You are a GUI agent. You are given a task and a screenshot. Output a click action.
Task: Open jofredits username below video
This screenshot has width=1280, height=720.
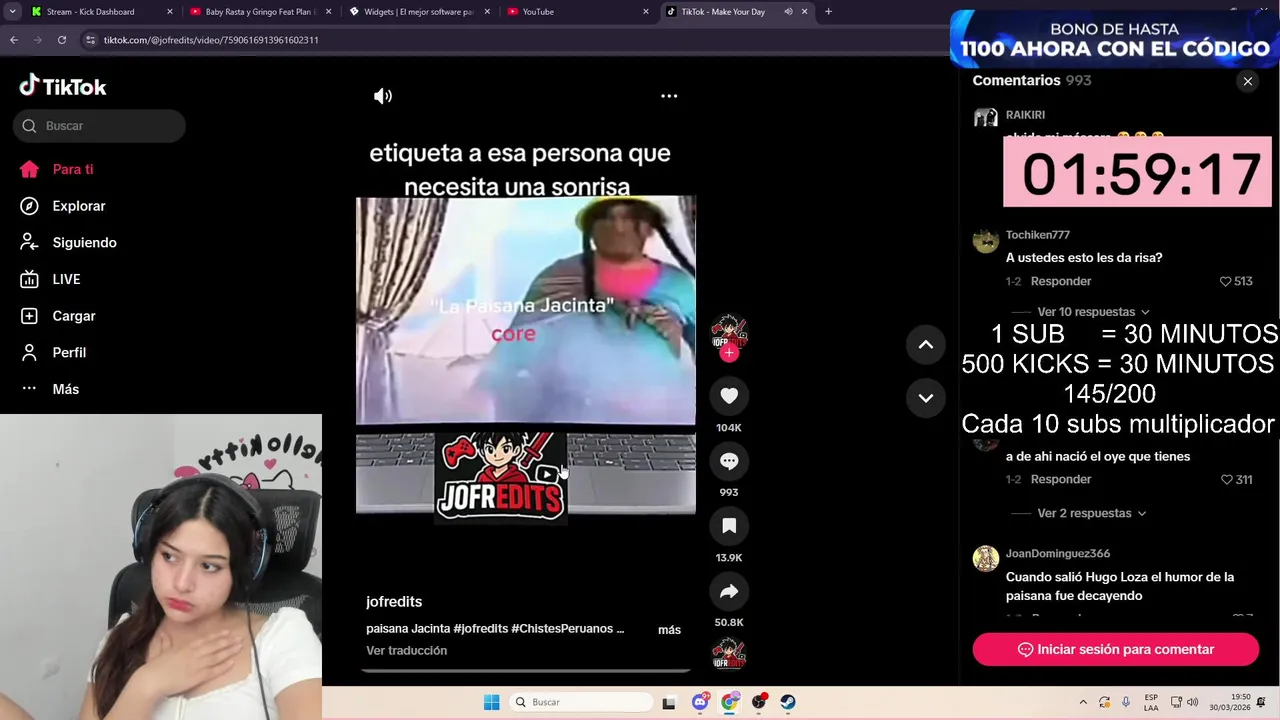click(x=394, y=601)
